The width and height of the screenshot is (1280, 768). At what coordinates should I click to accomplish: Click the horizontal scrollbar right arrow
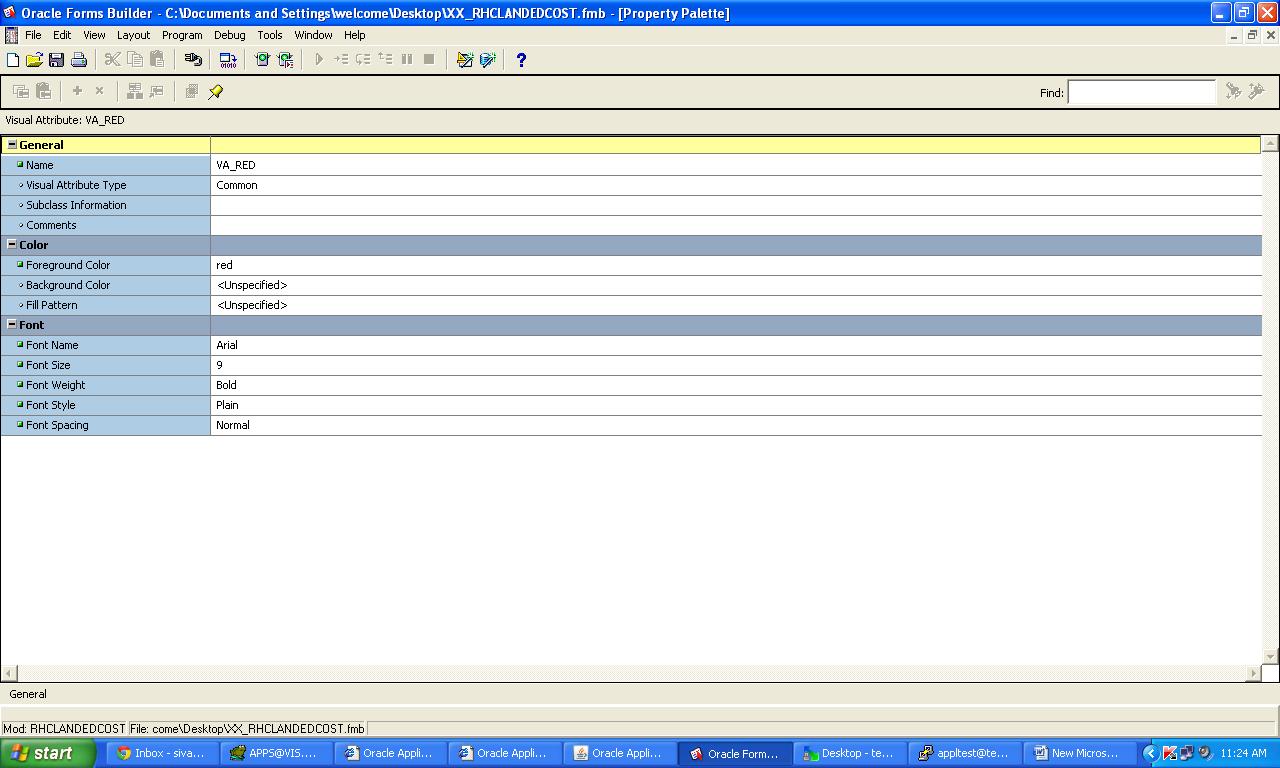[x=1254, y=674]
